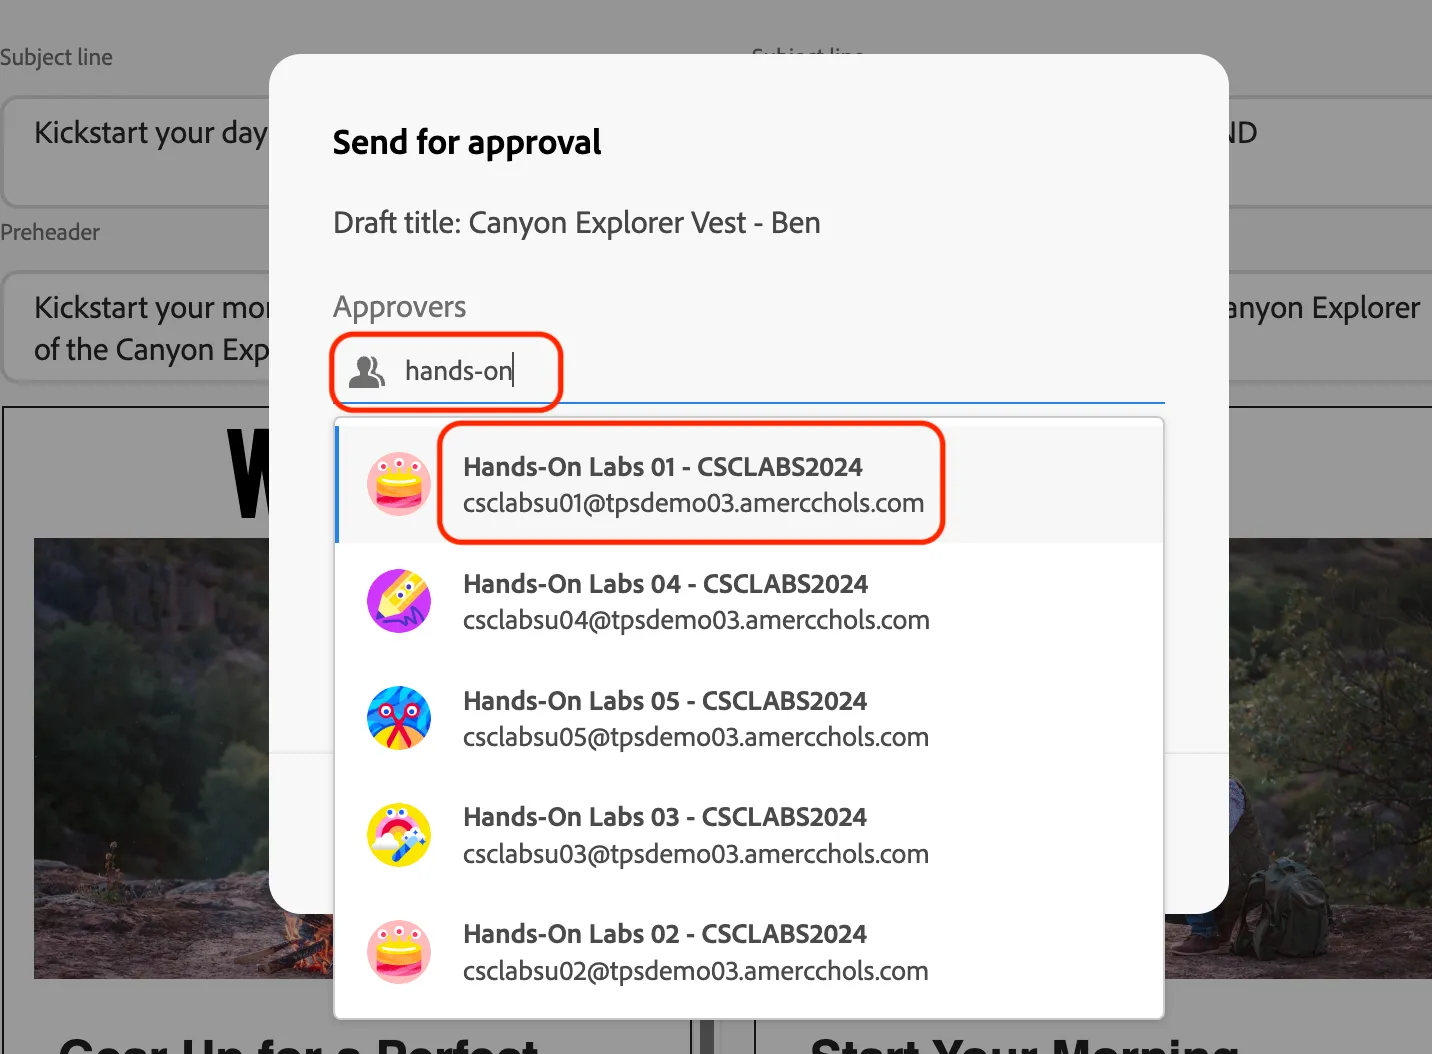
Task: Click email csclabsu05@tpsdemo03.amercchols.com
Action: pyautogui.click(x=696, y=737)
